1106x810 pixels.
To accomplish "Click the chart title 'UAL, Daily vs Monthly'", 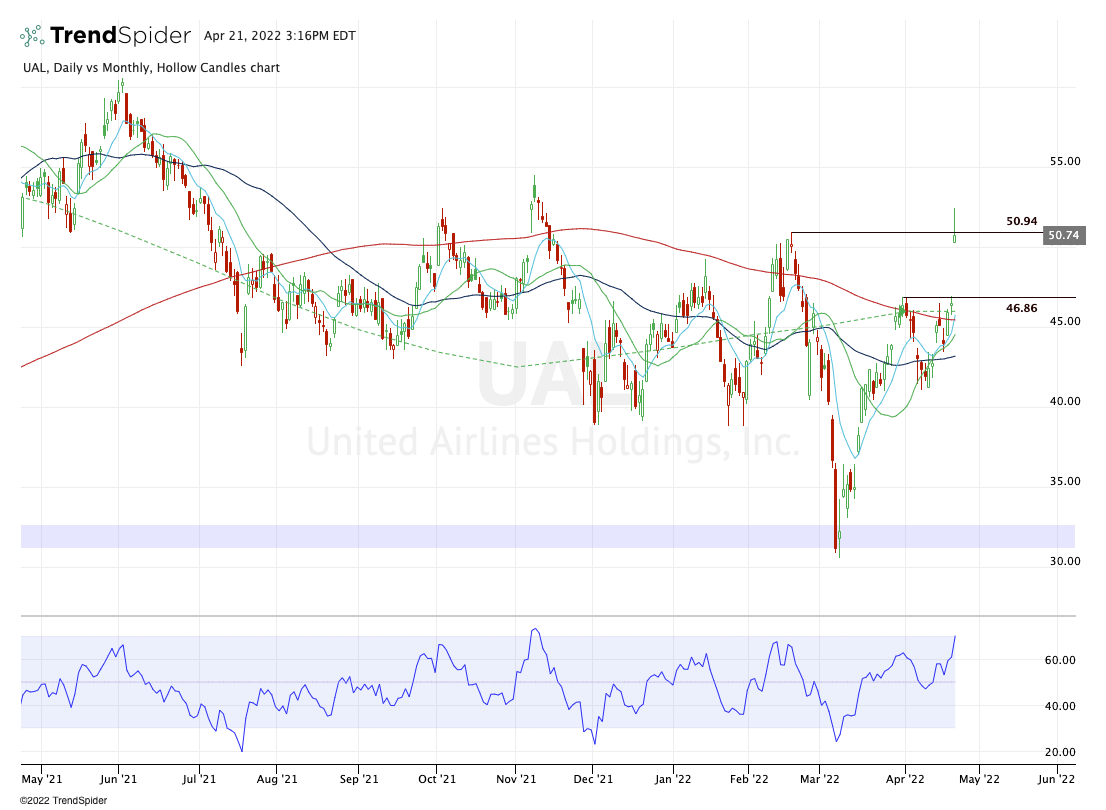I will (x=150, y=68).
